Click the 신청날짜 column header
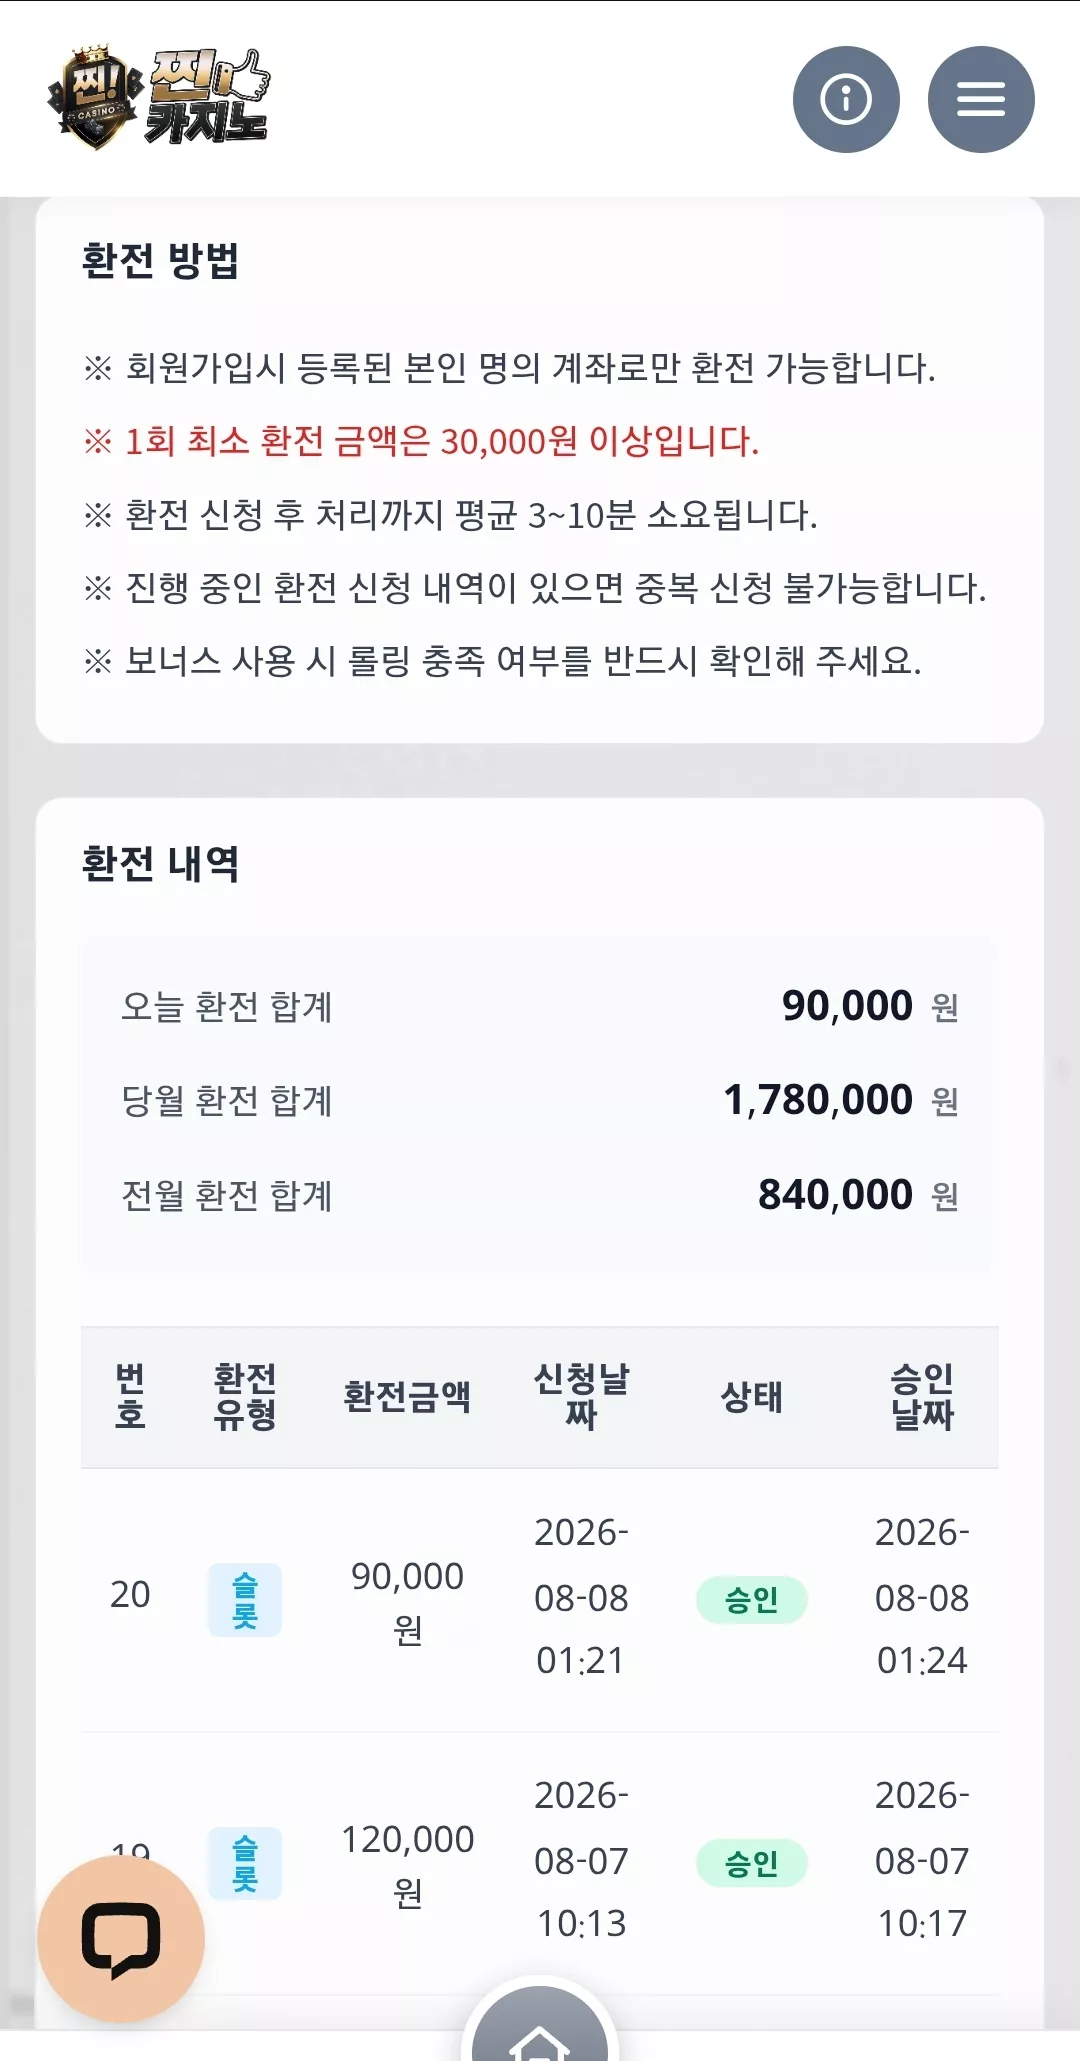1080x2061 pixels. (x=581, y=1397)
